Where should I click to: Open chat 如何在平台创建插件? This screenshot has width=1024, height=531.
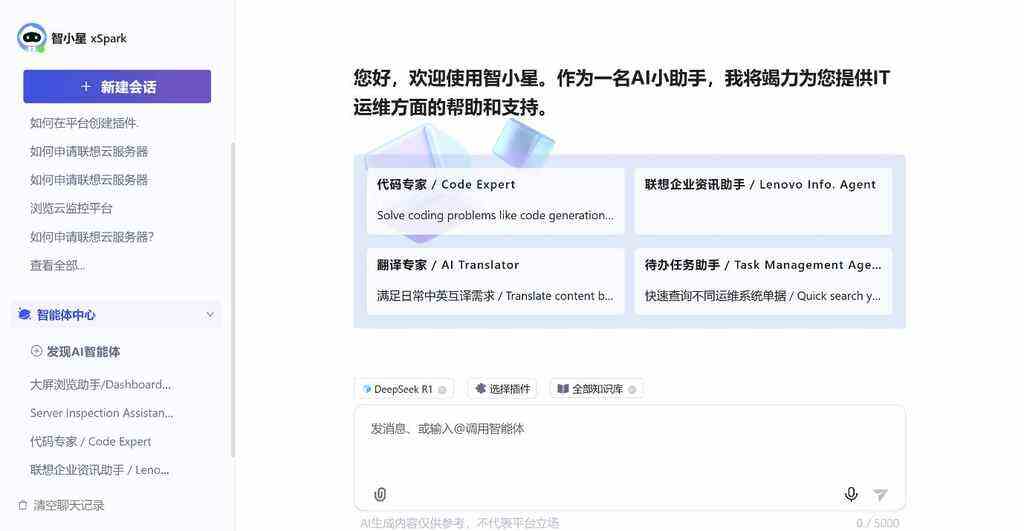tap(84, 123)
